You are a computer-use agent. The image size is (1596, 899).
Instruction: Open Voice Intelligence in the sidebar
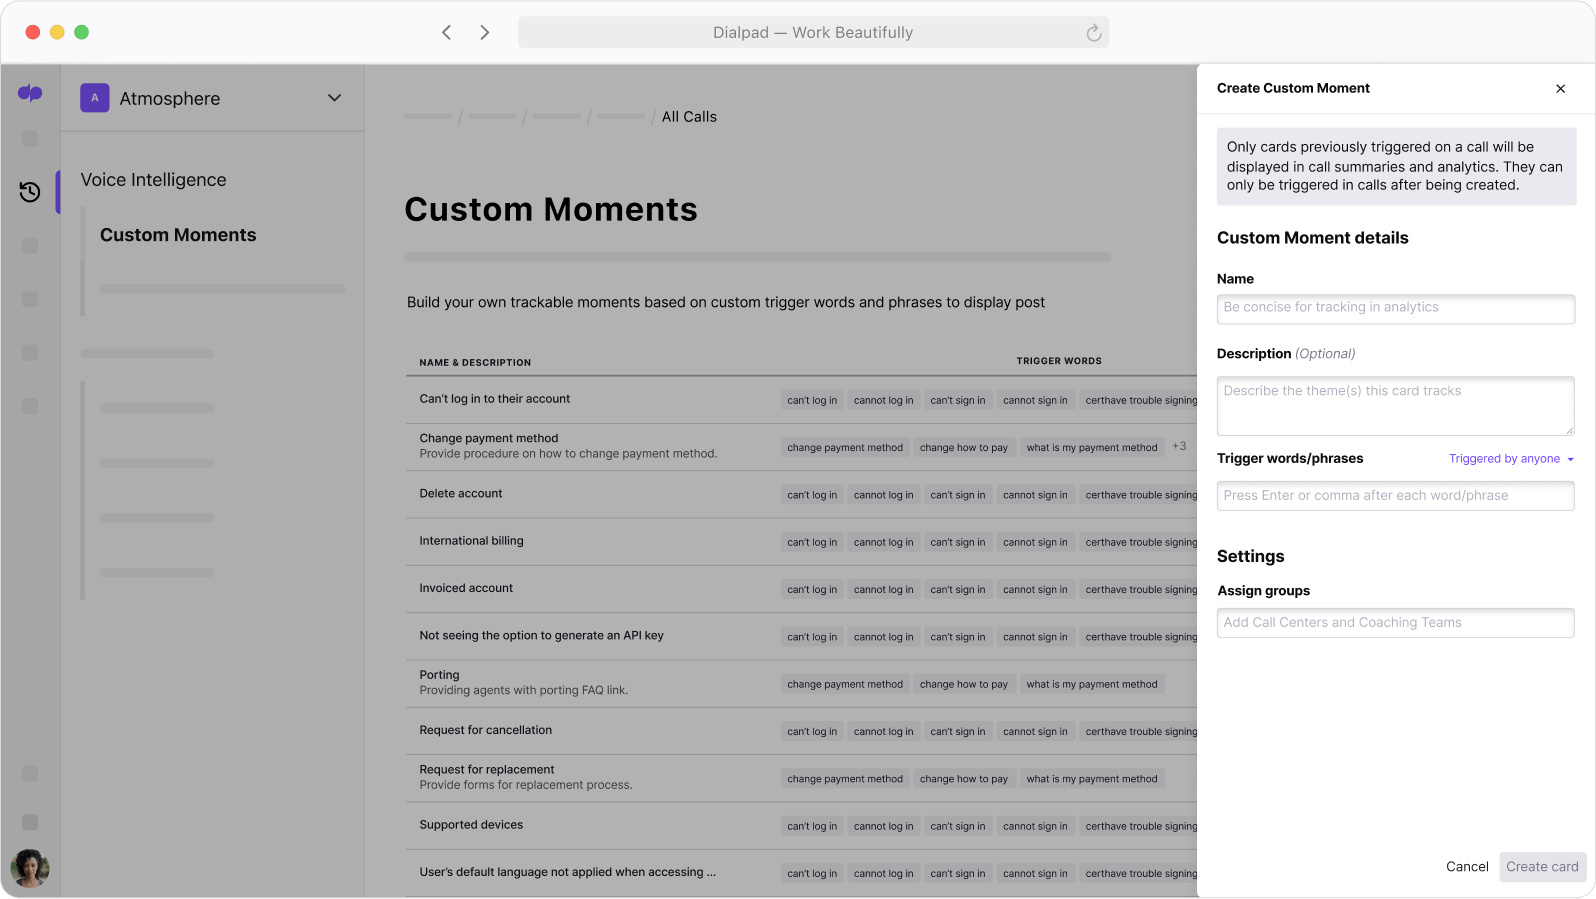153,180
